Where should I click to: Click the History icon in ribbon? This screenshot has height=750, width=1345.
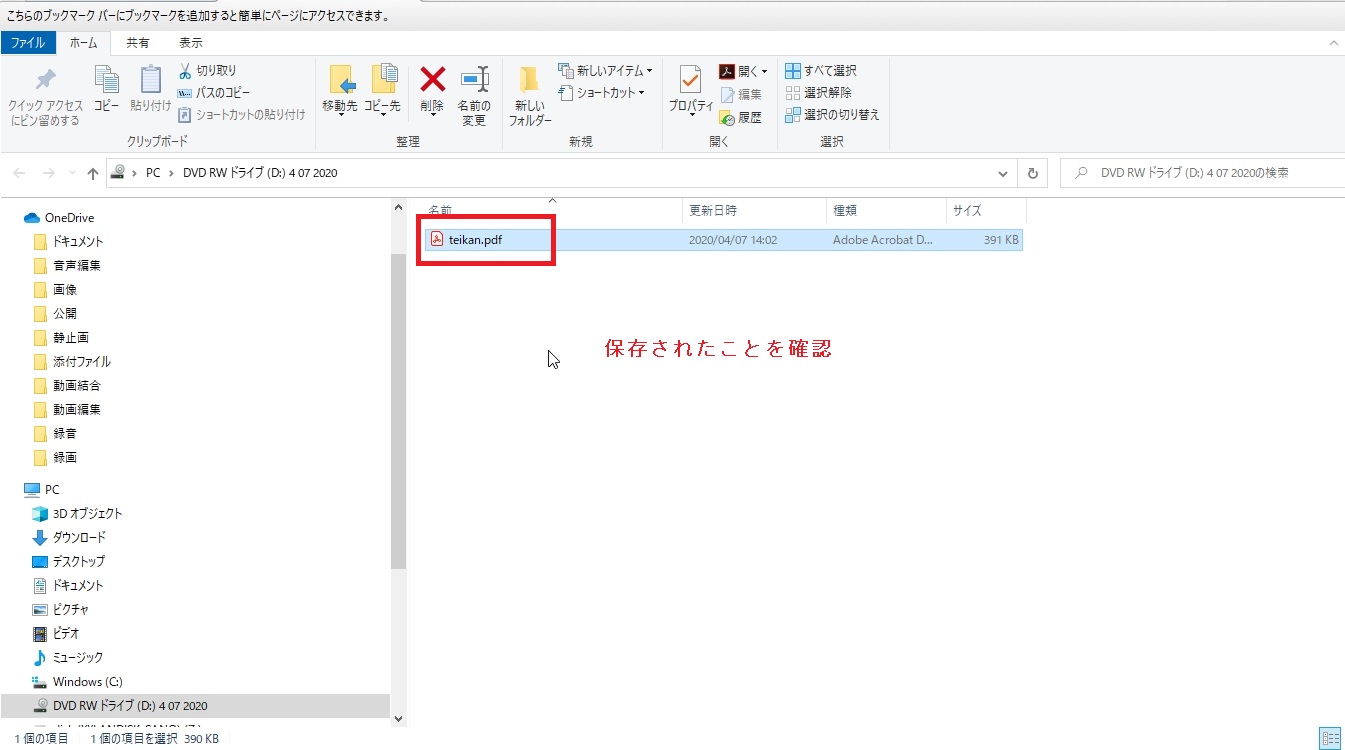tap(740, 117)
